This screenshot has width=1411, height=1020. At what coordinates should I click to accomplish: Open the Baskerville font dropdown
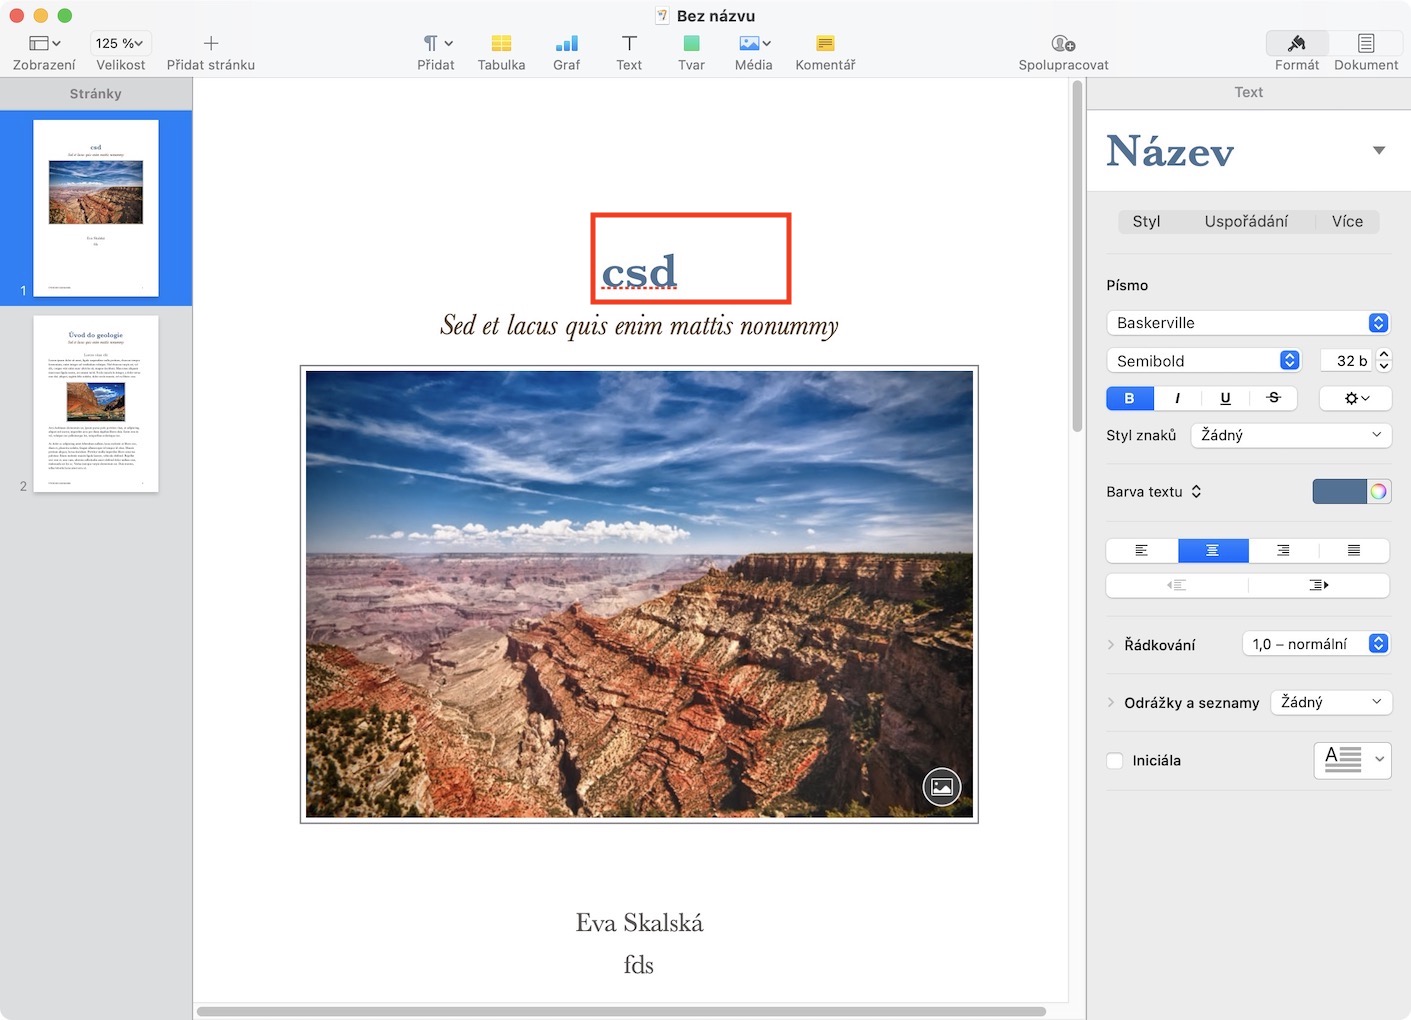[x=1248, y=323]
